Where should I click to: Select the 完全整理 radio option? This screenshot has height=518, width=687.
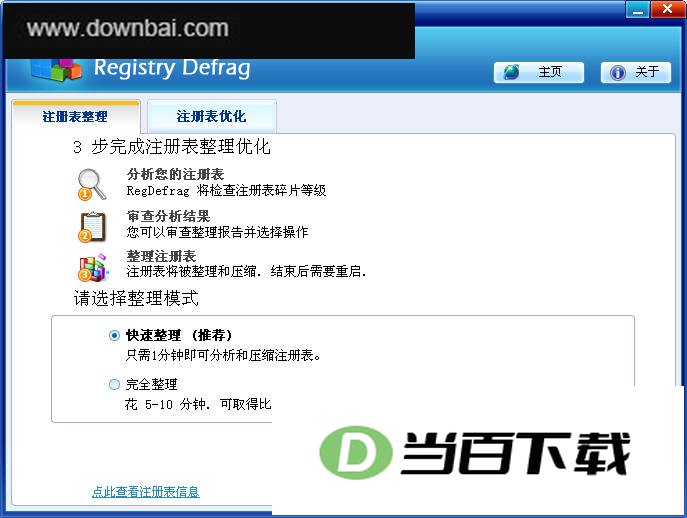click(x=114, y=384)
